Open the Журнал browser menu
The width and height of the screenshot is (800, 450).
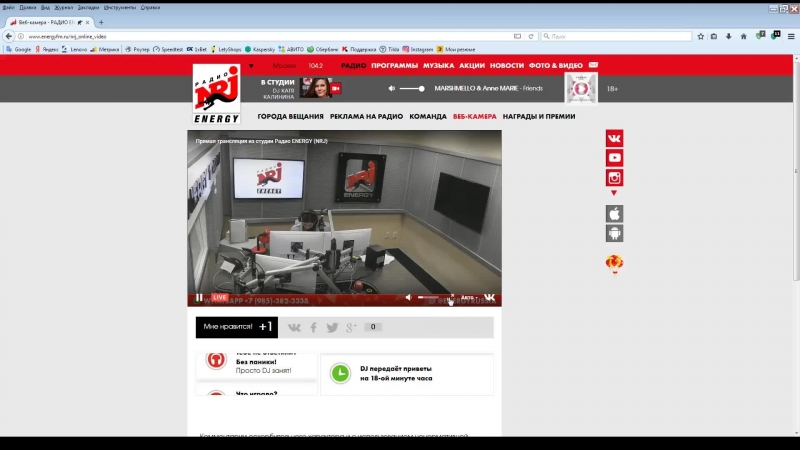click(64, 8)
